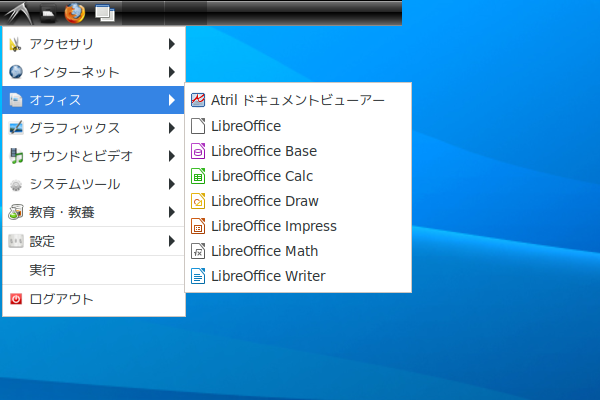This screenshot has width=600, height=400.
Task: Click the flask icon beside 教育・教養
Action: click(16, 212)
